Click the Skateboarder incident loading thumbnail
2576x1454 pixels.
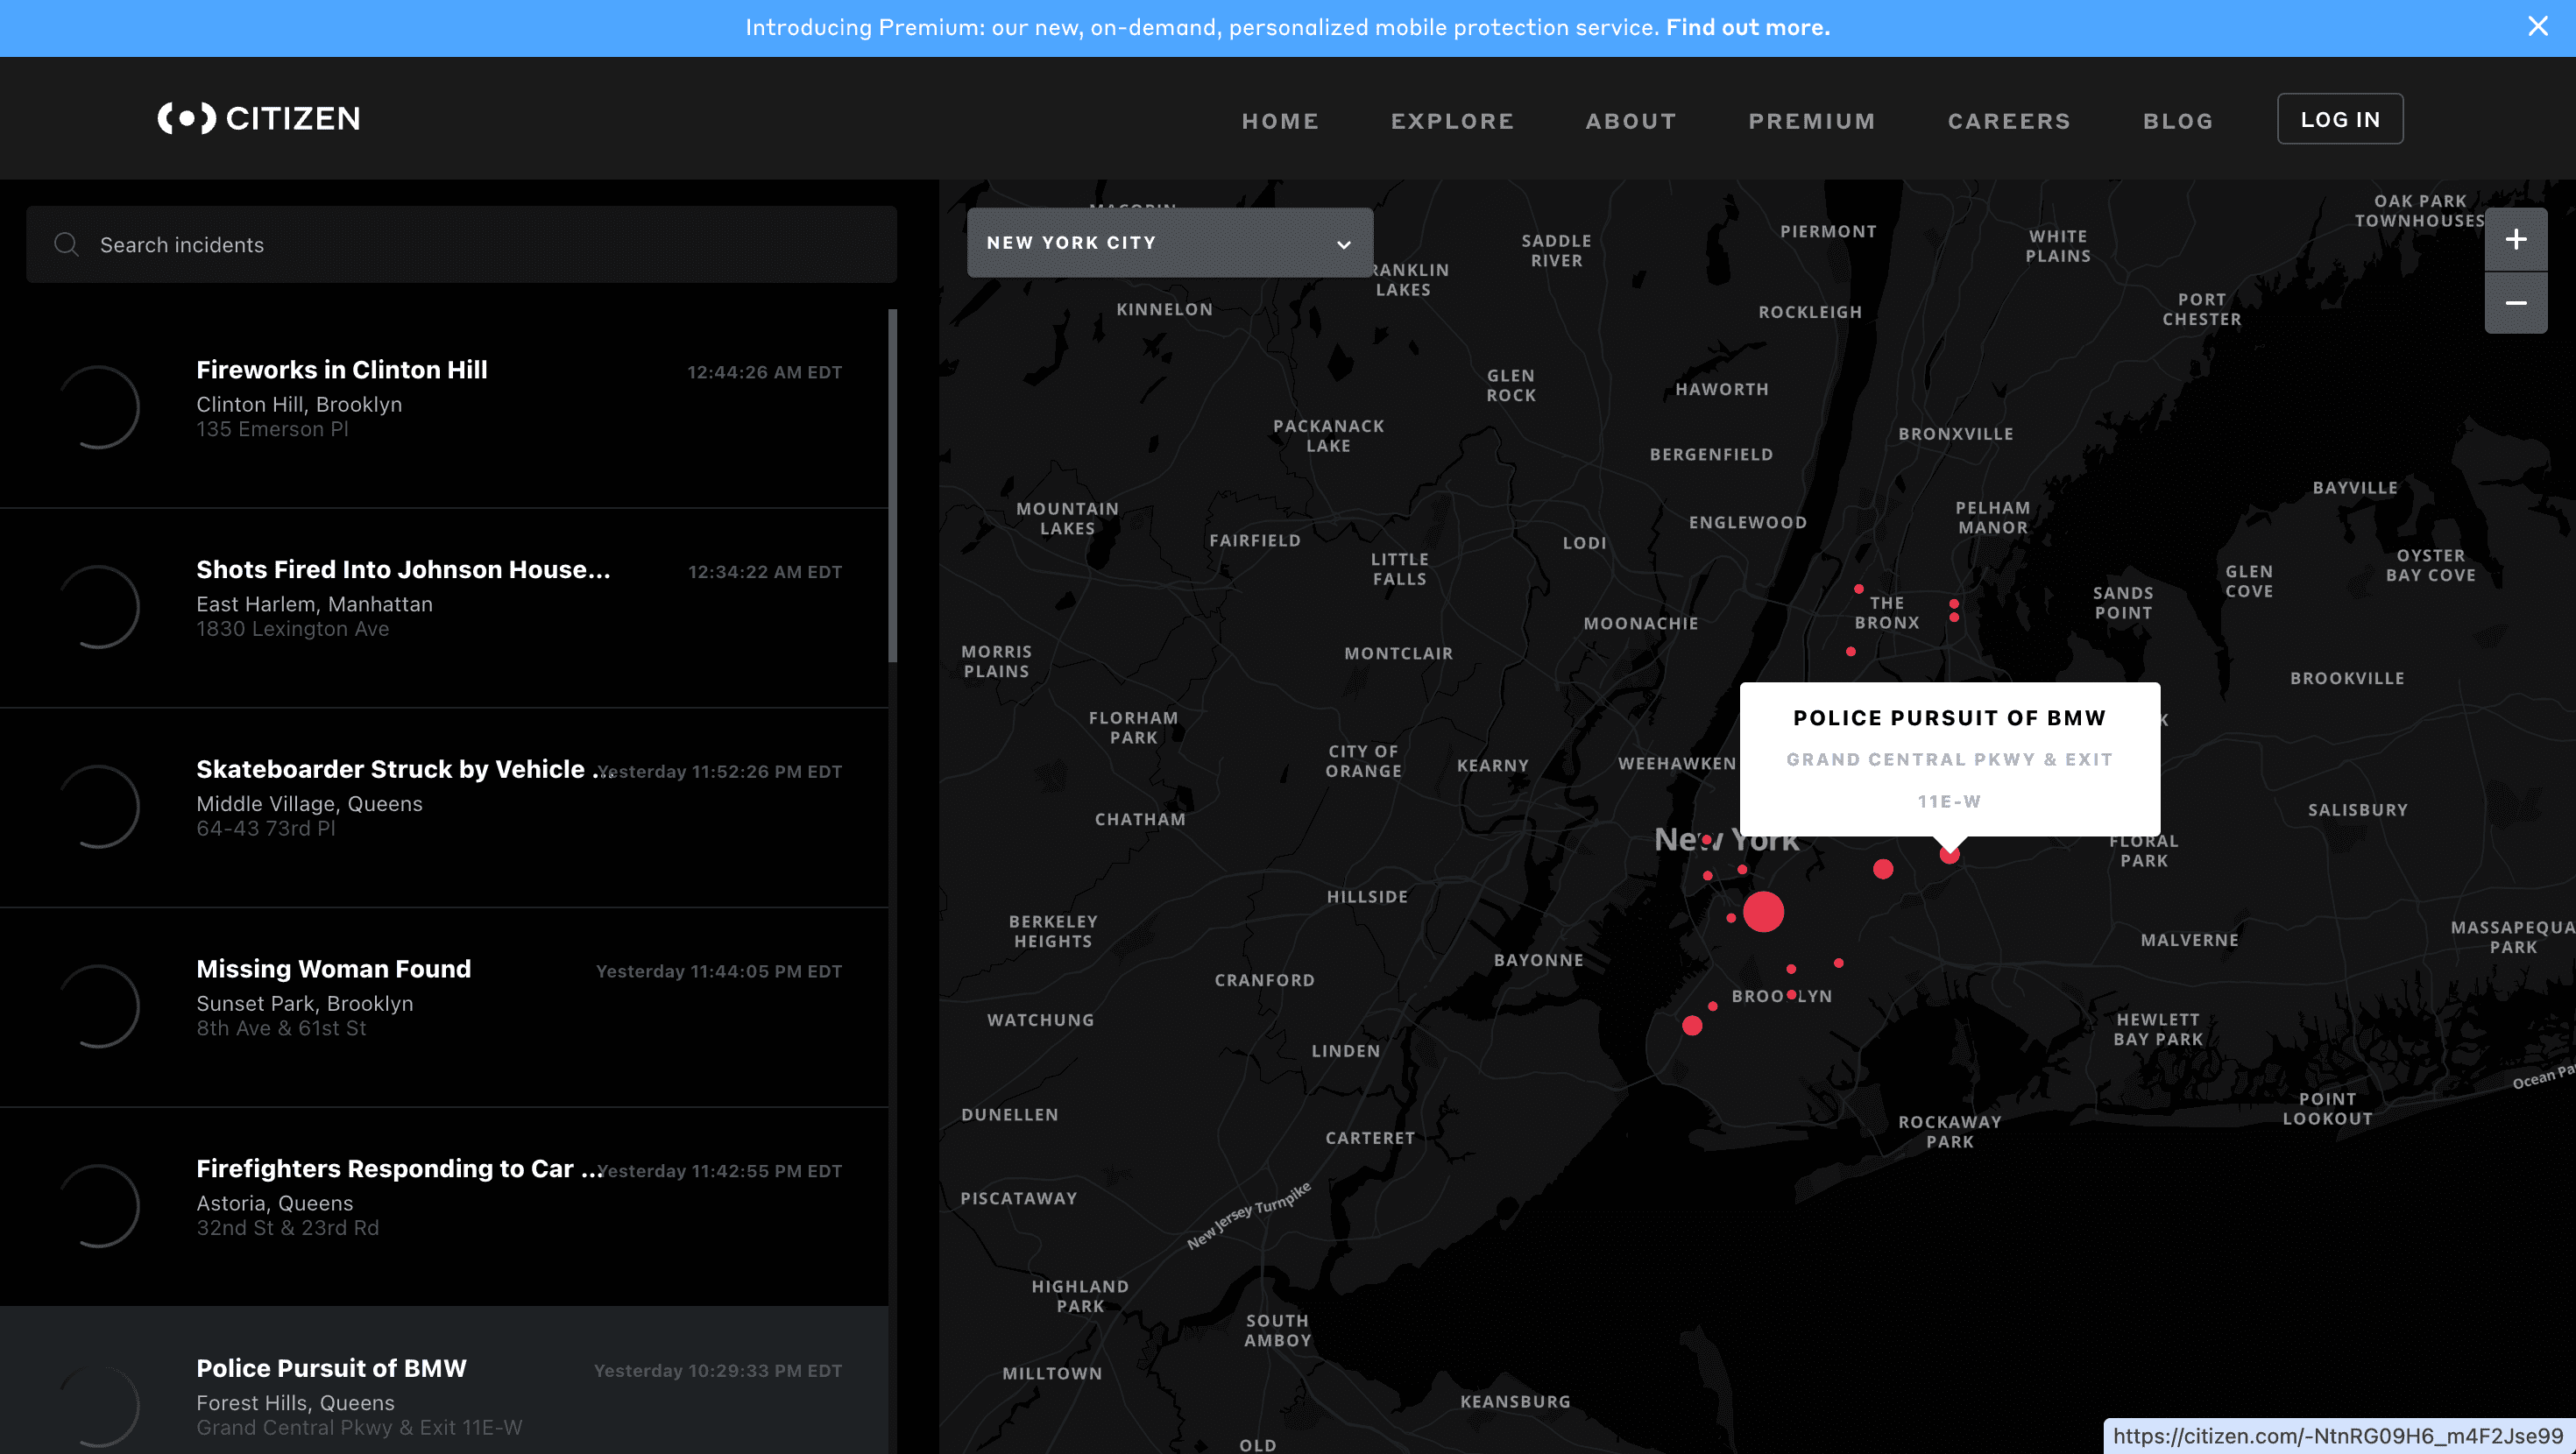(98, 807)
